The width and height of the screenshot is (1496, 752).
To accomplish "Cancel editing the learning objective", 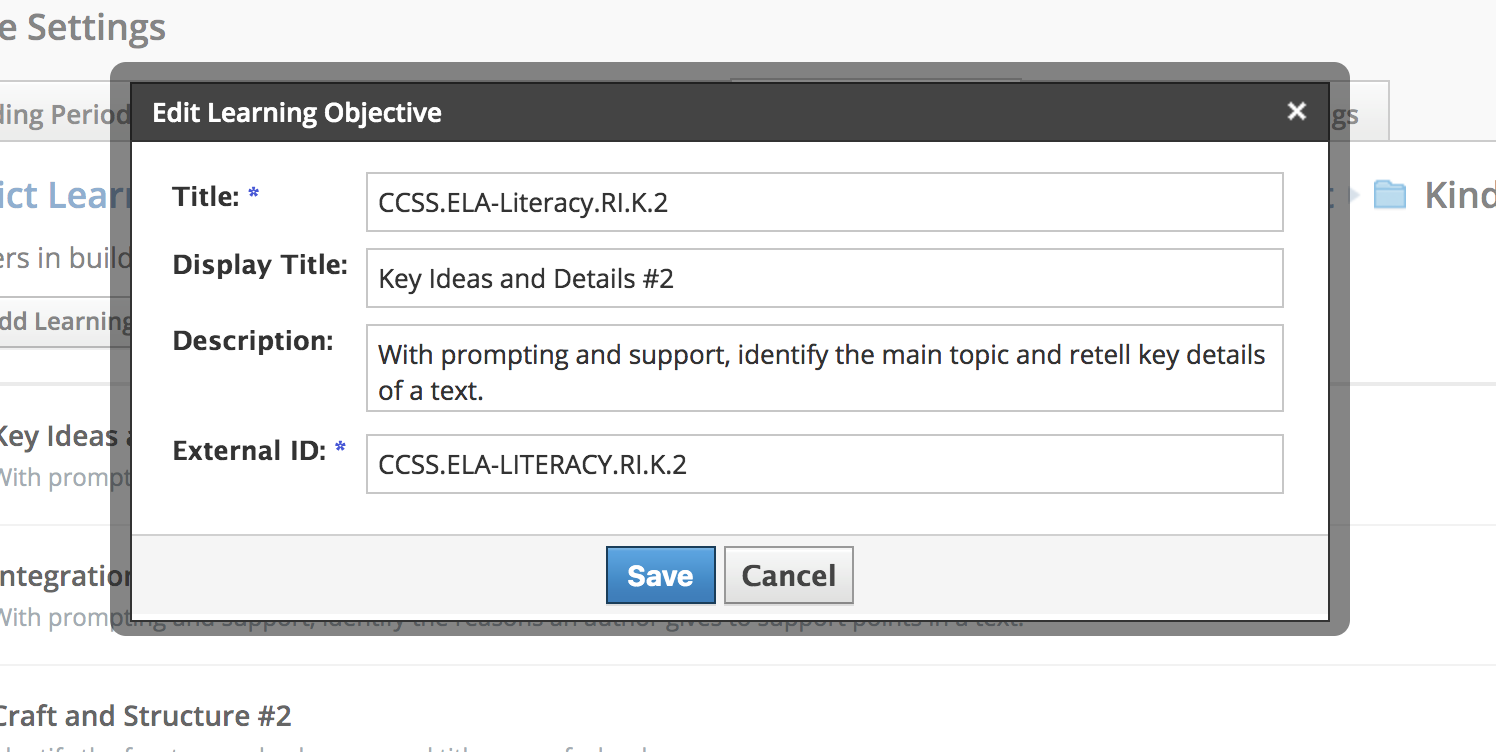I will pos(788,575).
